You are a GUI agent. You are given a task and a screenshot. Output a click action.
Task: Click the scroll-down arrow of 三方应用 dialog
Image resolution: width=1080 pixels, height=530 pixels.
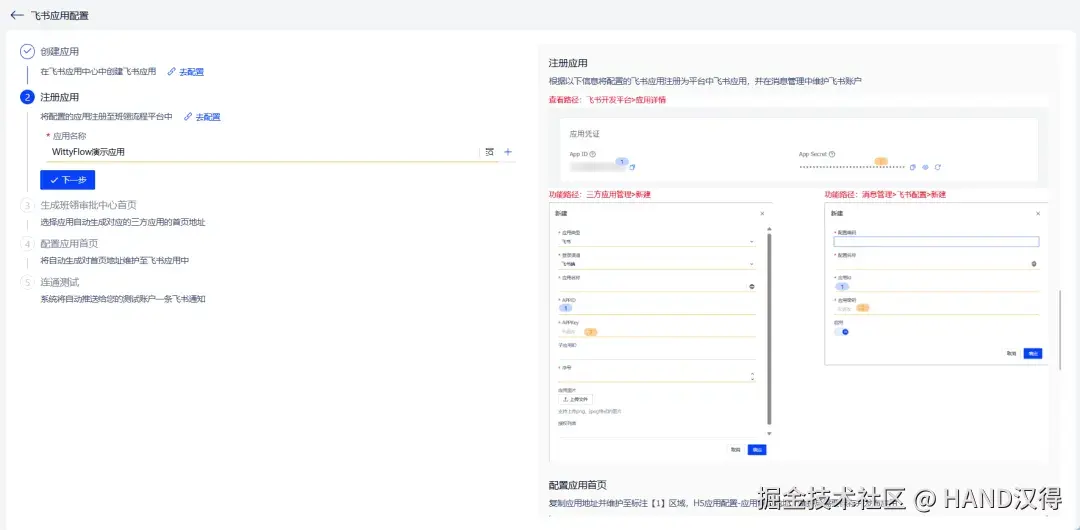click(769, 434)
